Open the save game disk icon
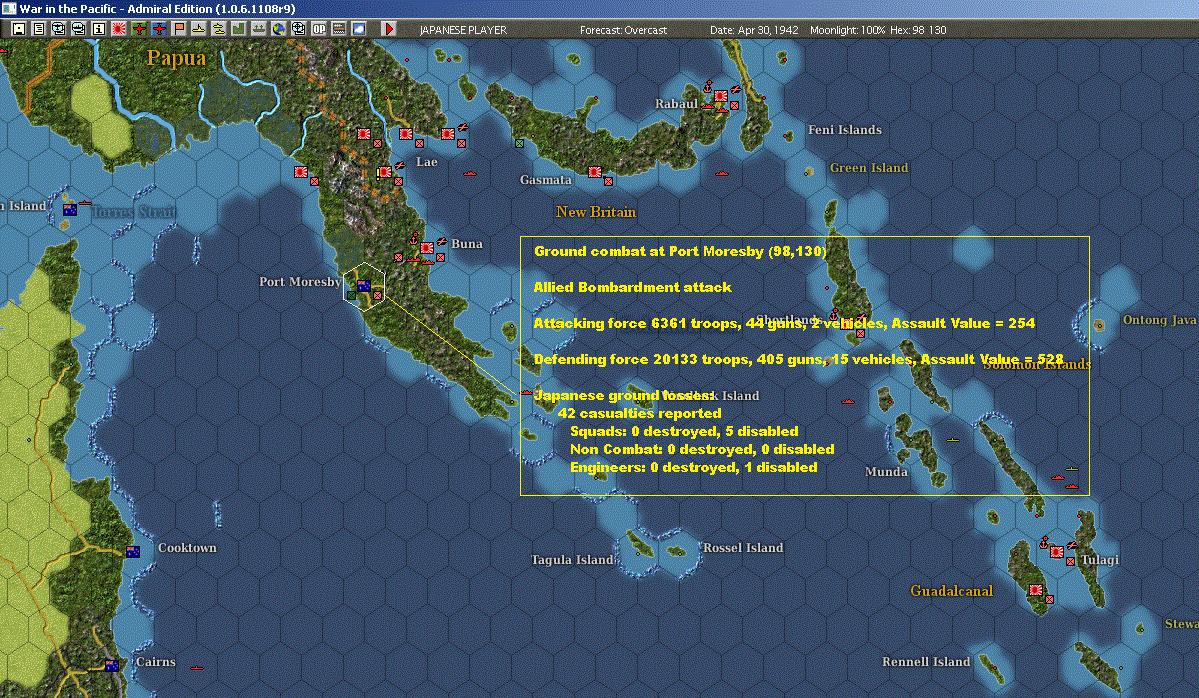1199x698 pixels. point(19,29)
